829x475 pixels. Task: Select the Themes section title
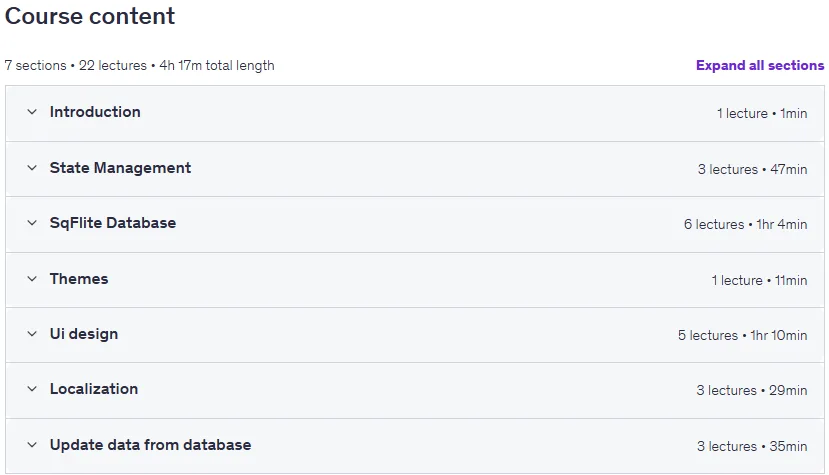79,279
